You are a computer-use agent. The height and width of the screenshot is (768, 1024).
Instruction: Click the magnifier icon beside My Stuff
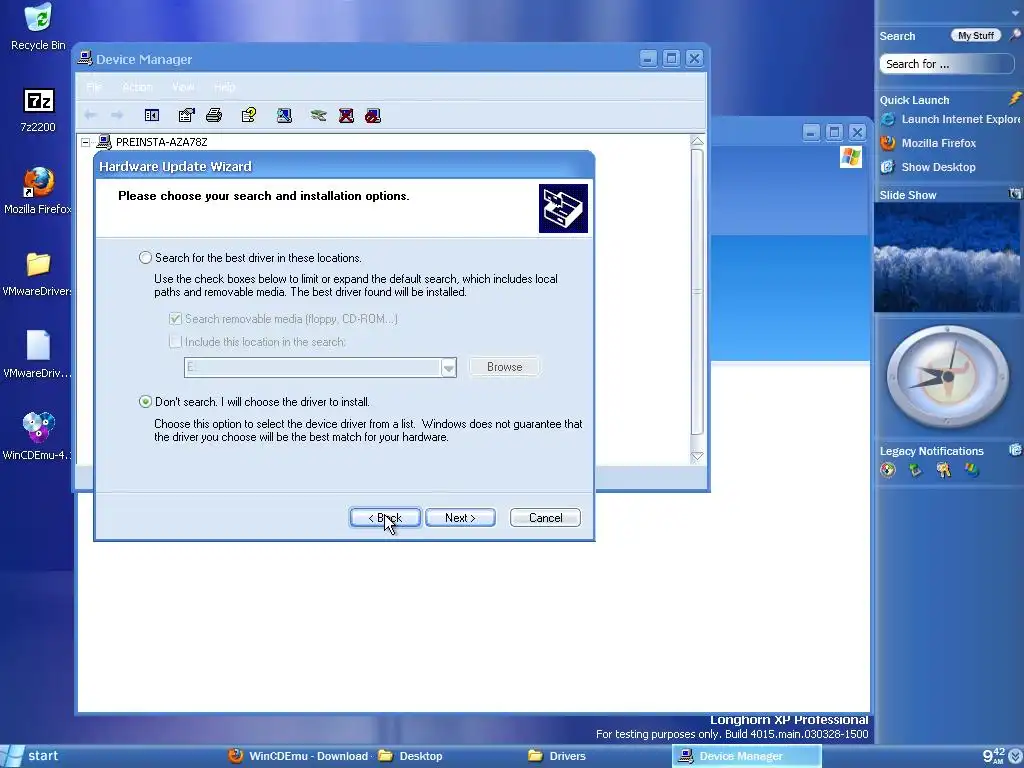tap(1014, 35)
